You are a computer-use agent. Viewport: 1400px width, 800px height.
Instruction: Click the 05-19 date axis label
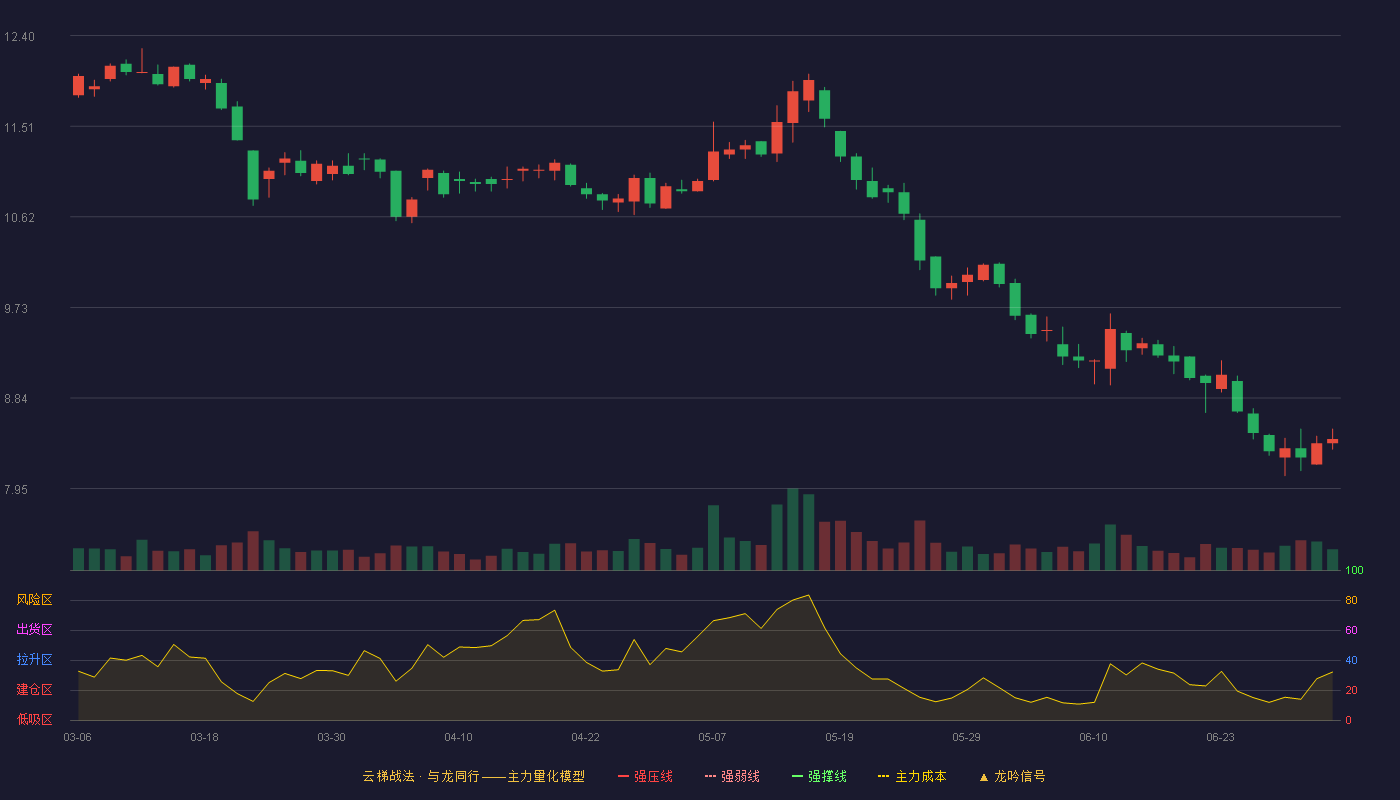coord(839,737)
